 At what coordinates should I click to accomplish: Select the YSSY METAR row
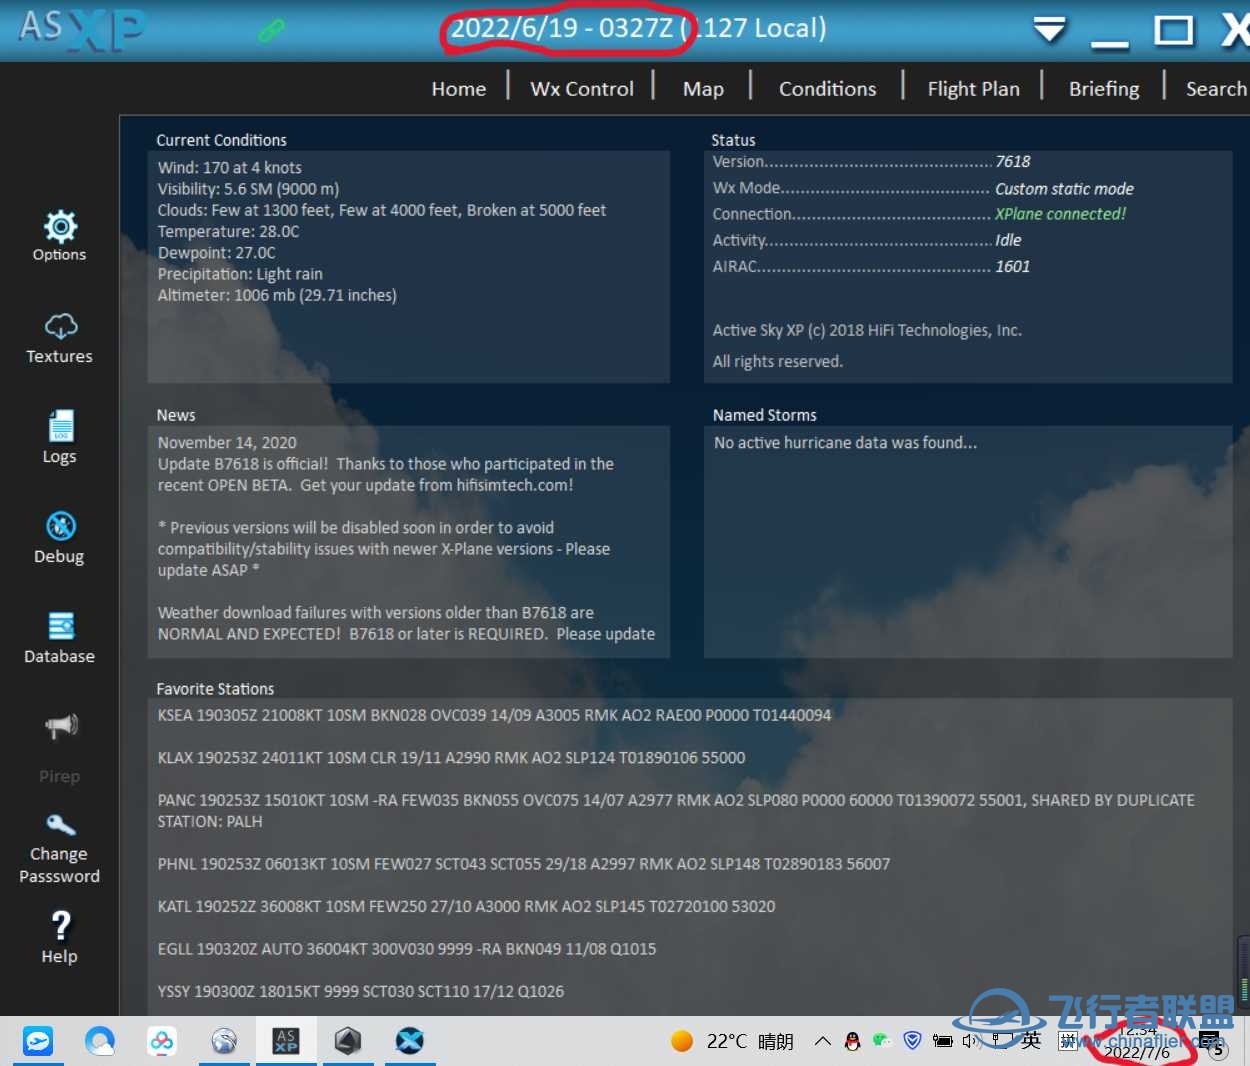click(x=360, y=991)
